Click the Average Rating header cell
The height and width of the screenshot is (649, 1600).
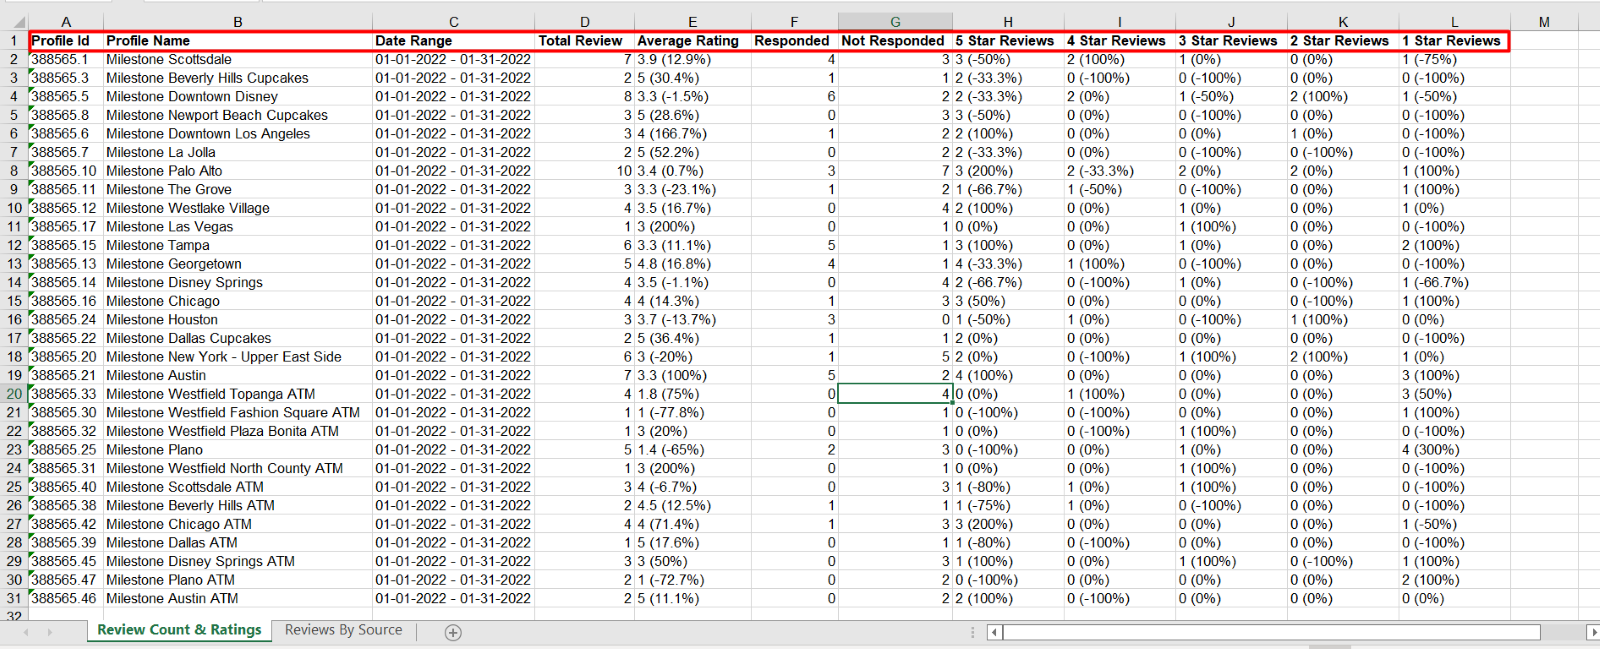click(x=692, y=41)
